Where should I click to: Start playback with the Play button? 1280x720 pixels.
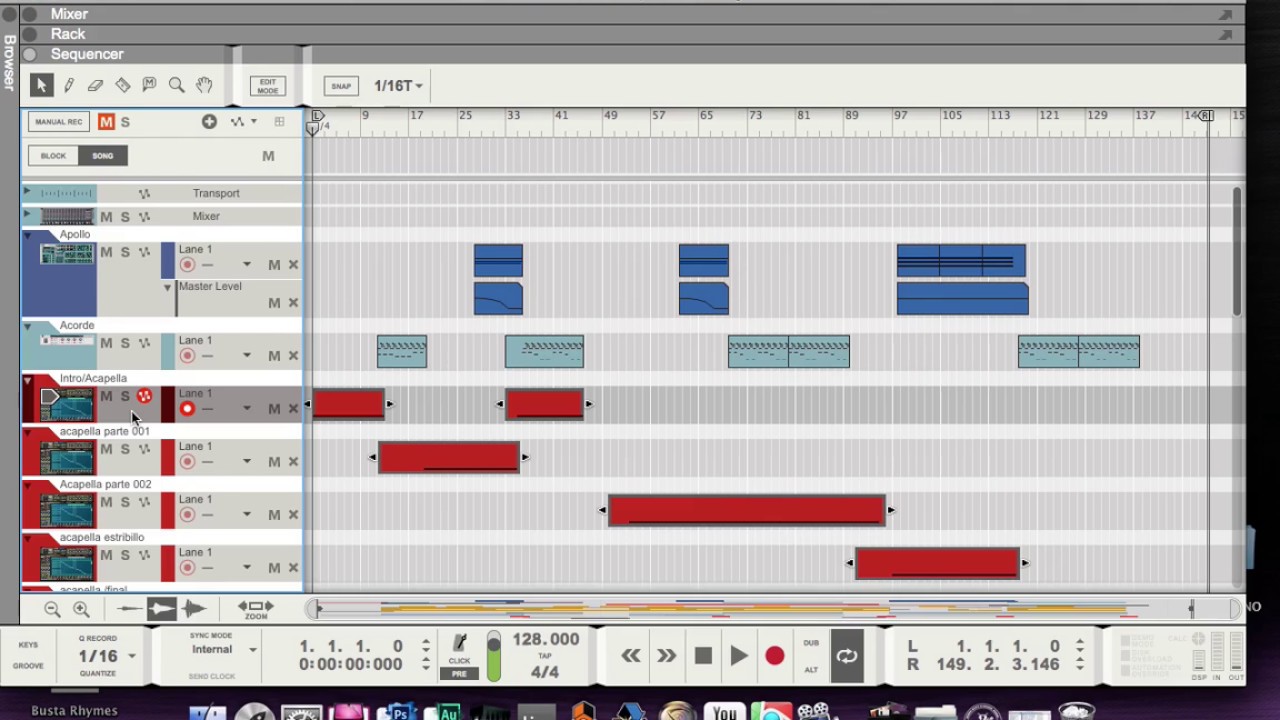739,655
